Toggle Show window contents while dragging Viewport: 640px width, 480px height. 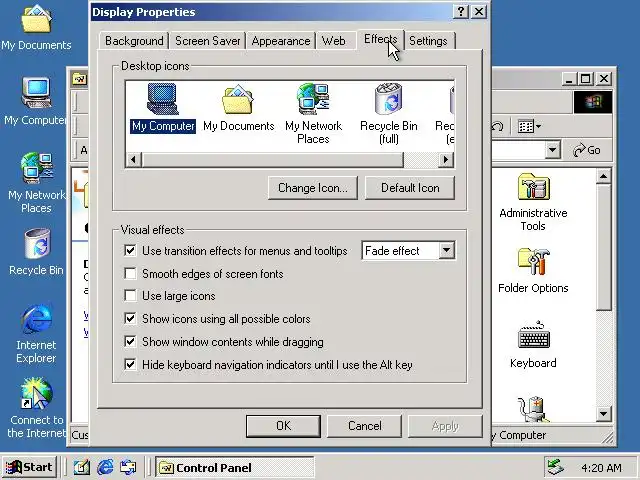130,341
